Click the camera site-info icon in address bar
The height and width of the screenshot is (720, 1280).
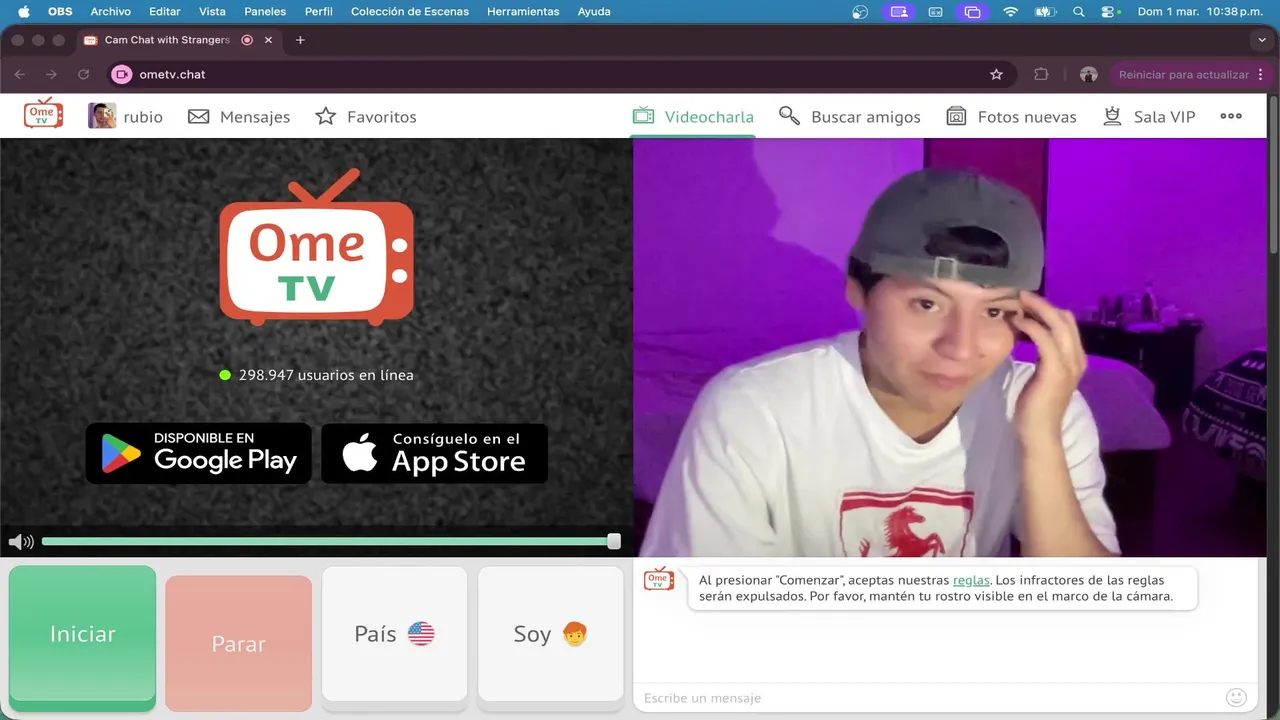pos(122,74)
